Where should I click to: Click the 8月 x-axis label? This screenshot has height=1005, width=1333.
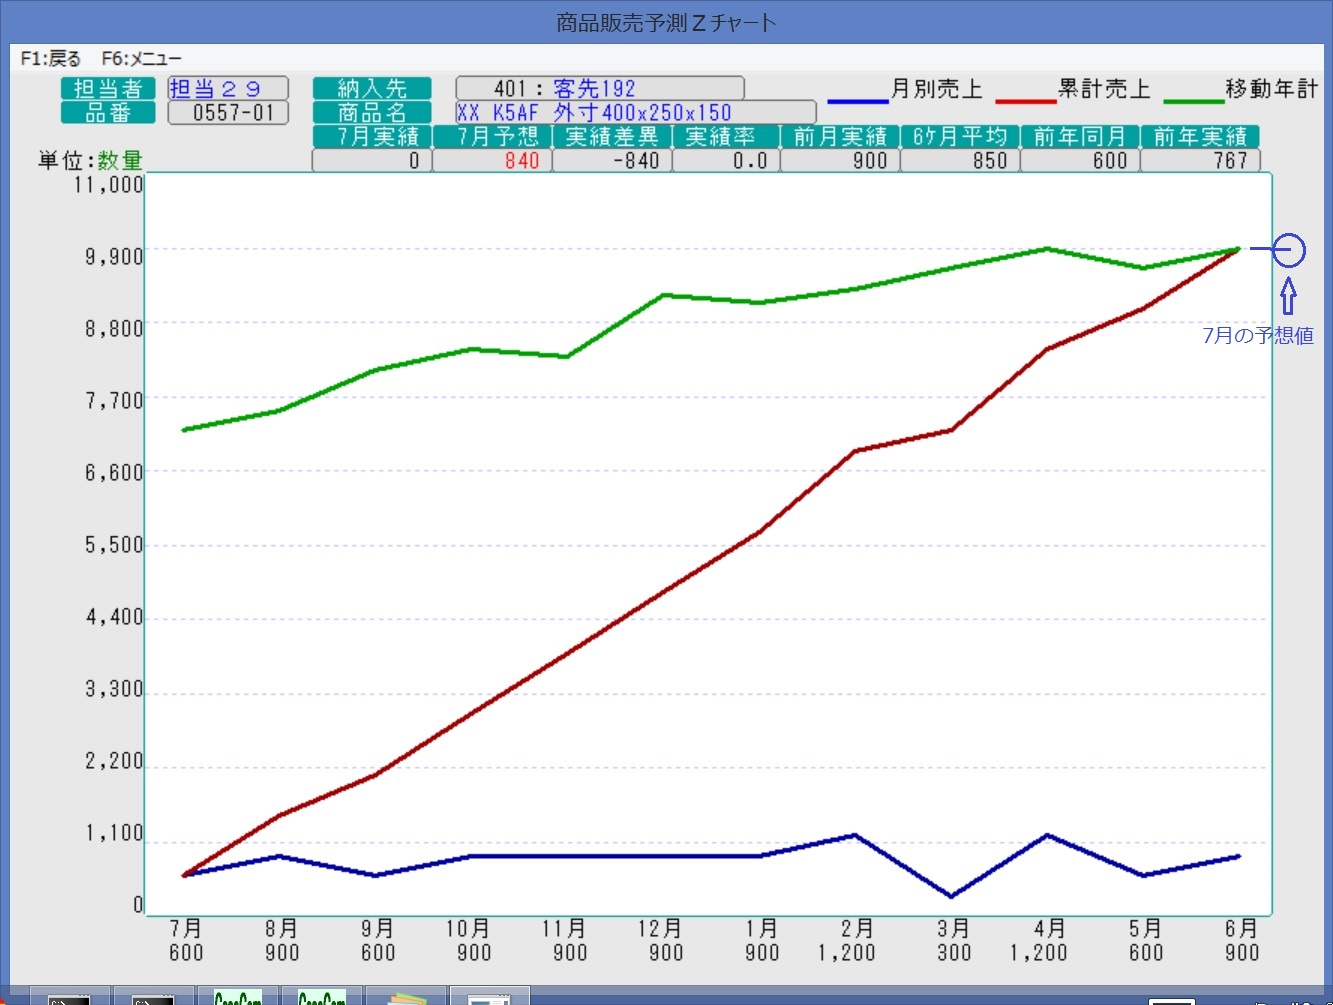tap(282, 929)
